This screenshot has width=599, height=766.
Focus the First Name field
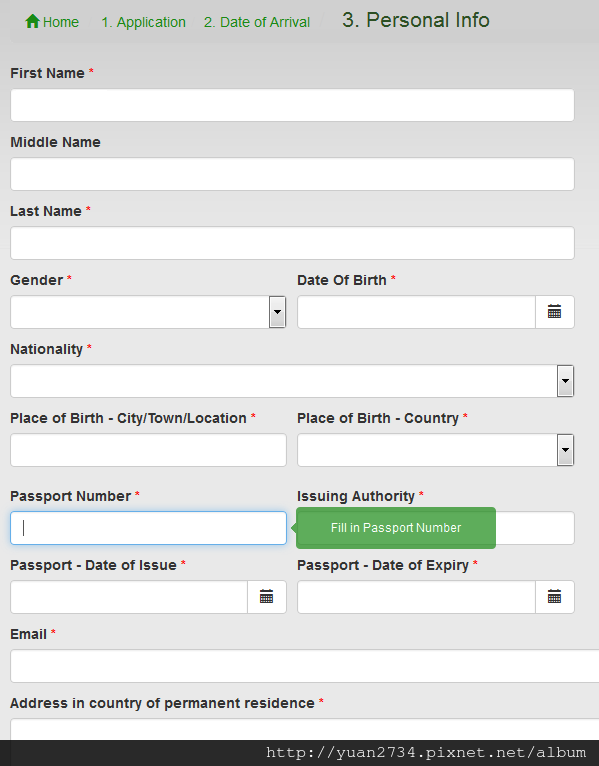(x=292, y=105)
